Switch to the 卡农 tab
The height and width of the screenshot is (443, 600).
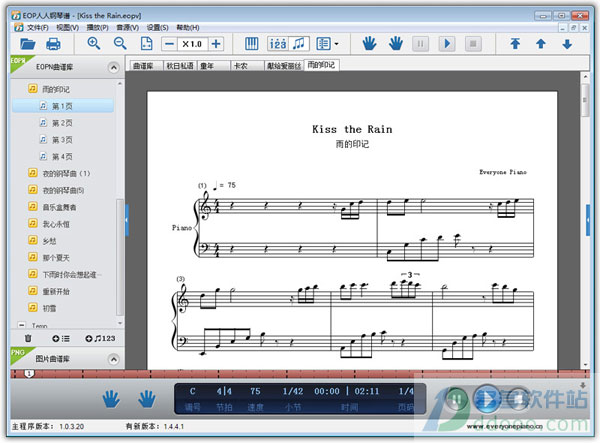point(247,66)
